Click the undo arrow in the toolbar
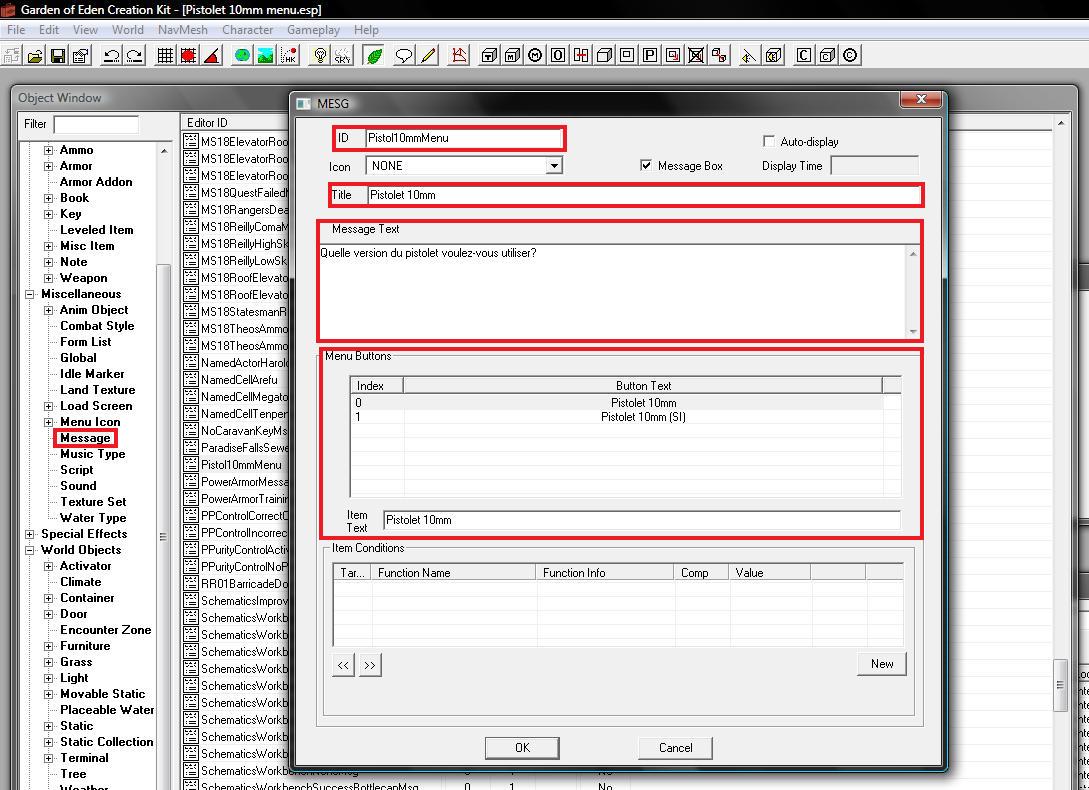This screenshot has height=790, width=1089. (111, 56)
